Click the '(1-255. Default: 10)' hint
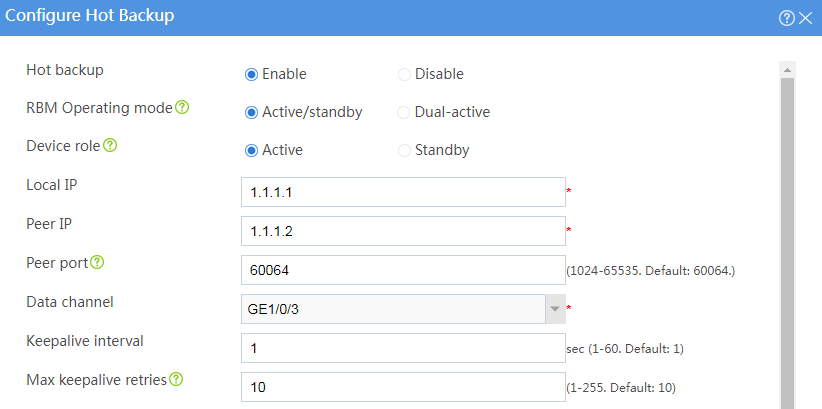The height and width of the screenshot is (409, 822). tap(621, 388)
